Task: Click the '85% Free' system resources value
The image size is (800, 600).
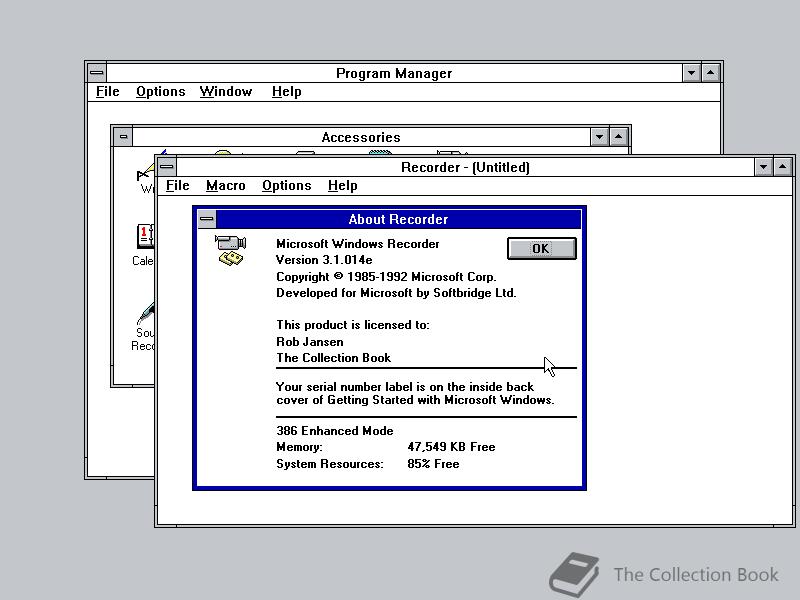Action: click(x=433, y=464)
